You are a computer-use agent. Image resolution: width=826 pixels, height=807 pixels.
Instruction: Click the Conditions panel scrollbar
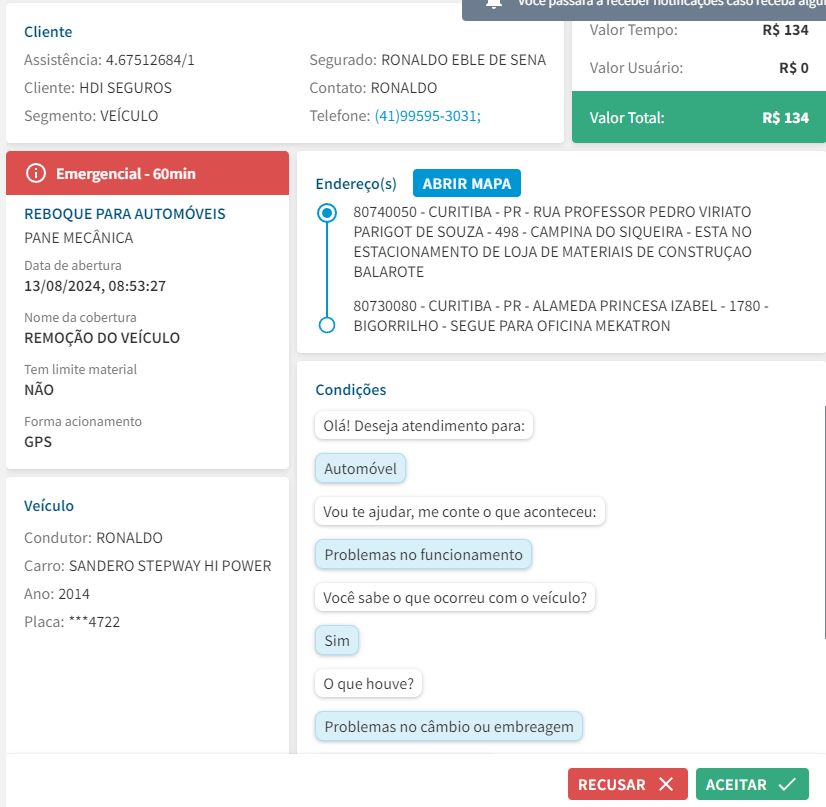[x=824, y=521]
